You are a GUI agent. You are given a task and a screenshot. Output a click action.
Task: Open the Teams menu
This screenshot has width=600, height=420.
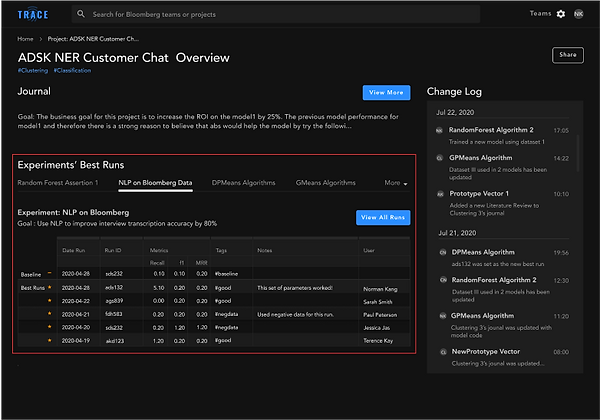click(x=540, y=14)
